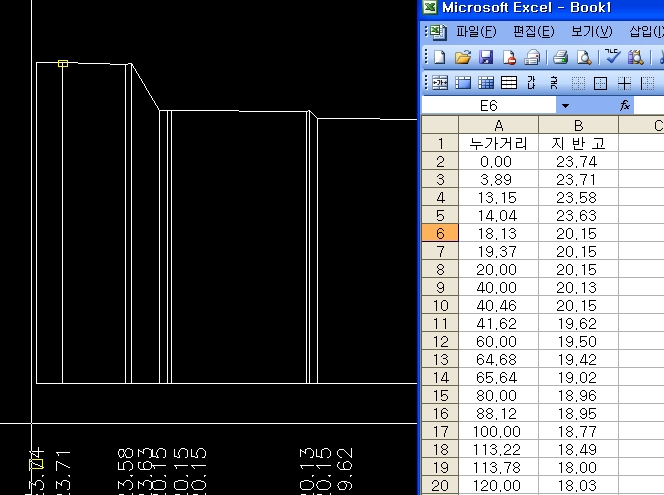Image resolution: width=664 pixels, height=495 pixels.
Task: Select cell containing 23.63
Action: pos(578,216)
